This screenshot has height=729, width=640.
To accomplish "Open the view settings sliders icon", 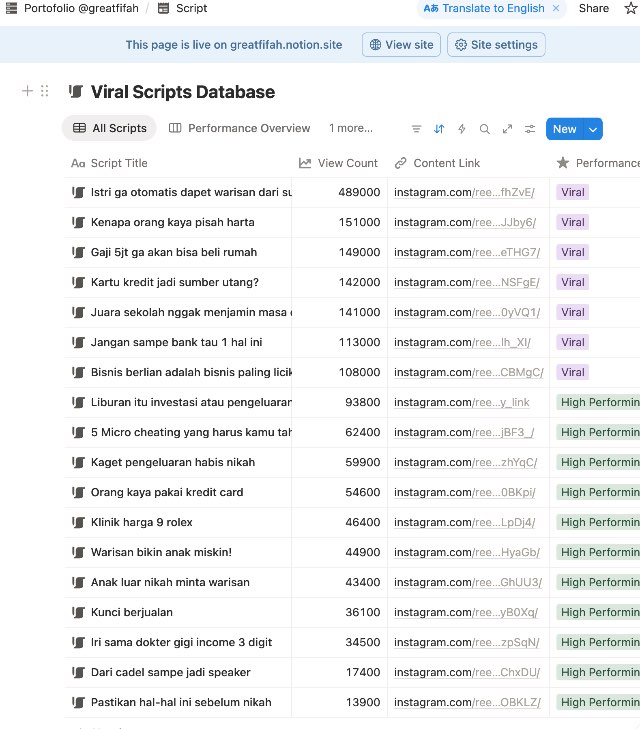I will pos(530,129).
